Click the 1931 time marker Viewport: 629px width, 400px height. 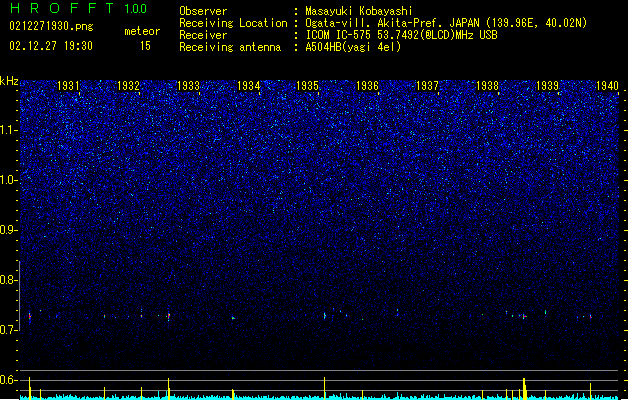pyautogui.click(x=68, y=85)
